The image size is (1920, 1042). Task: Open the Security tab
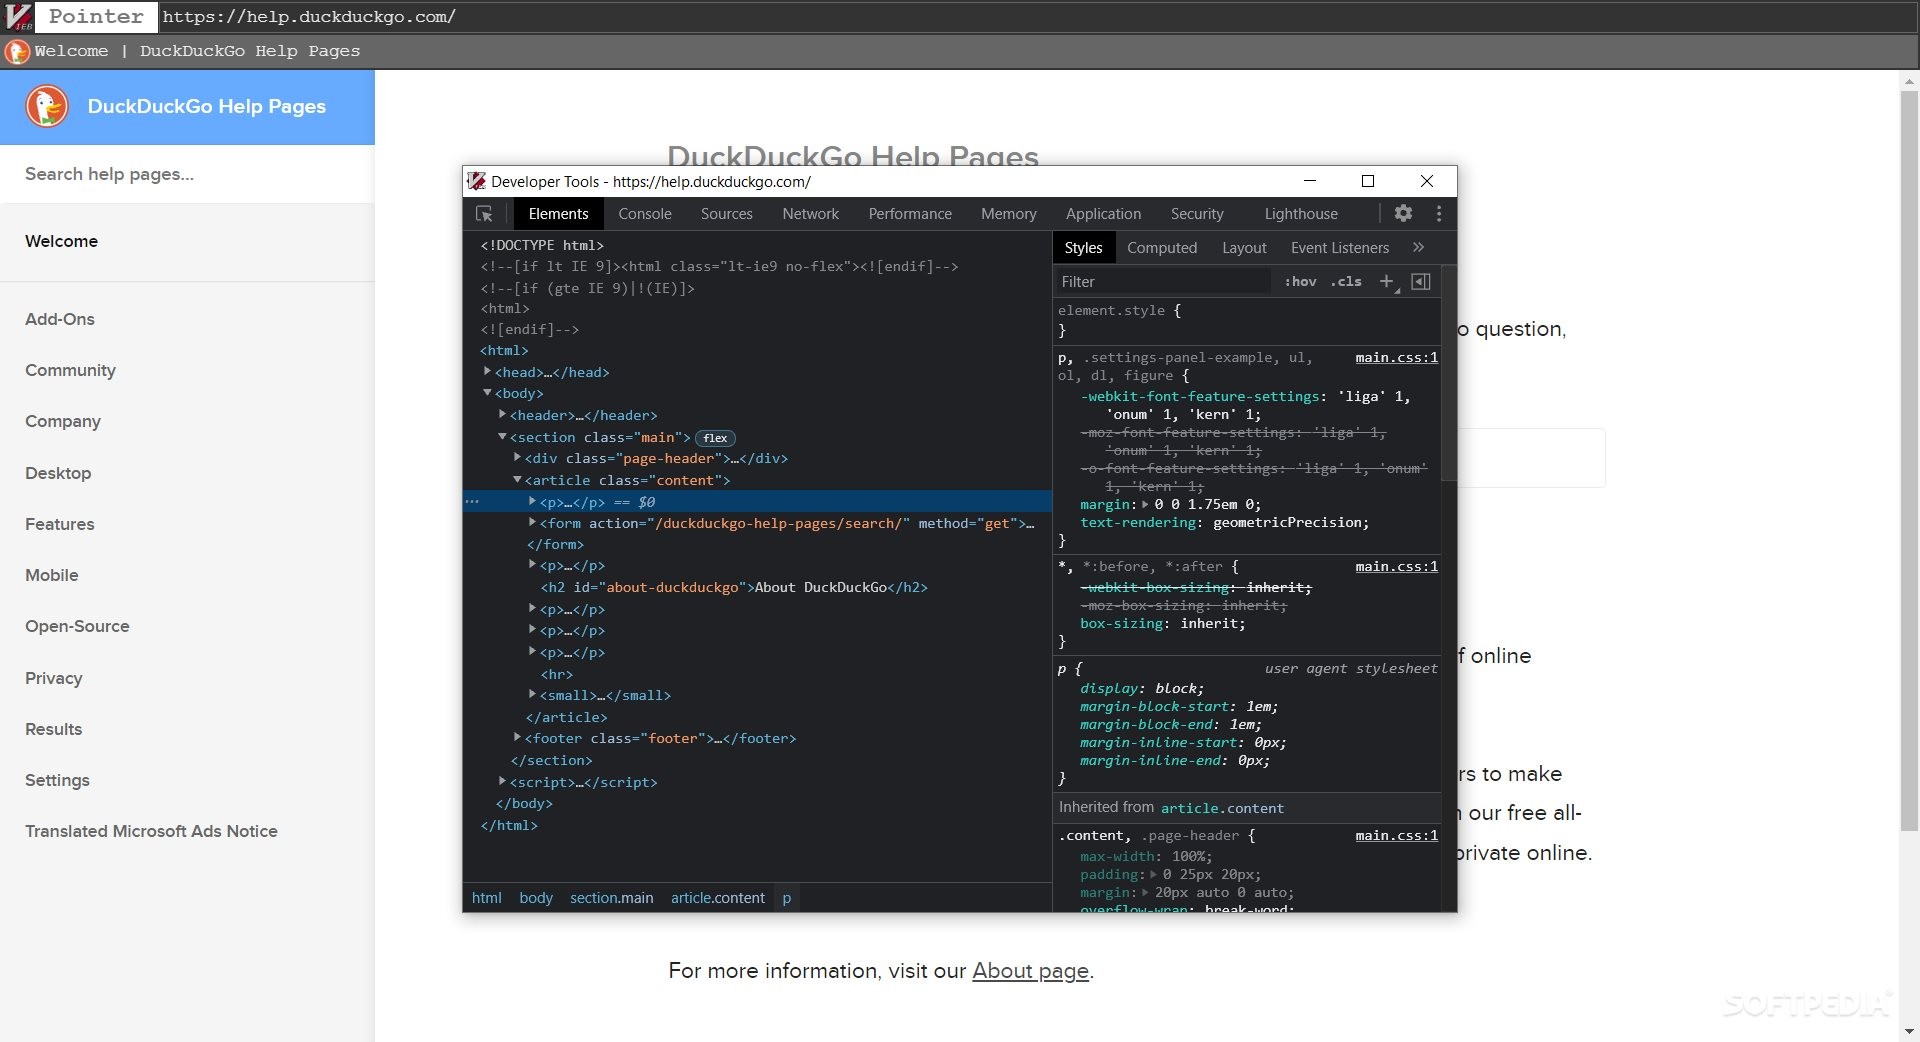(x=1197, y=214)
